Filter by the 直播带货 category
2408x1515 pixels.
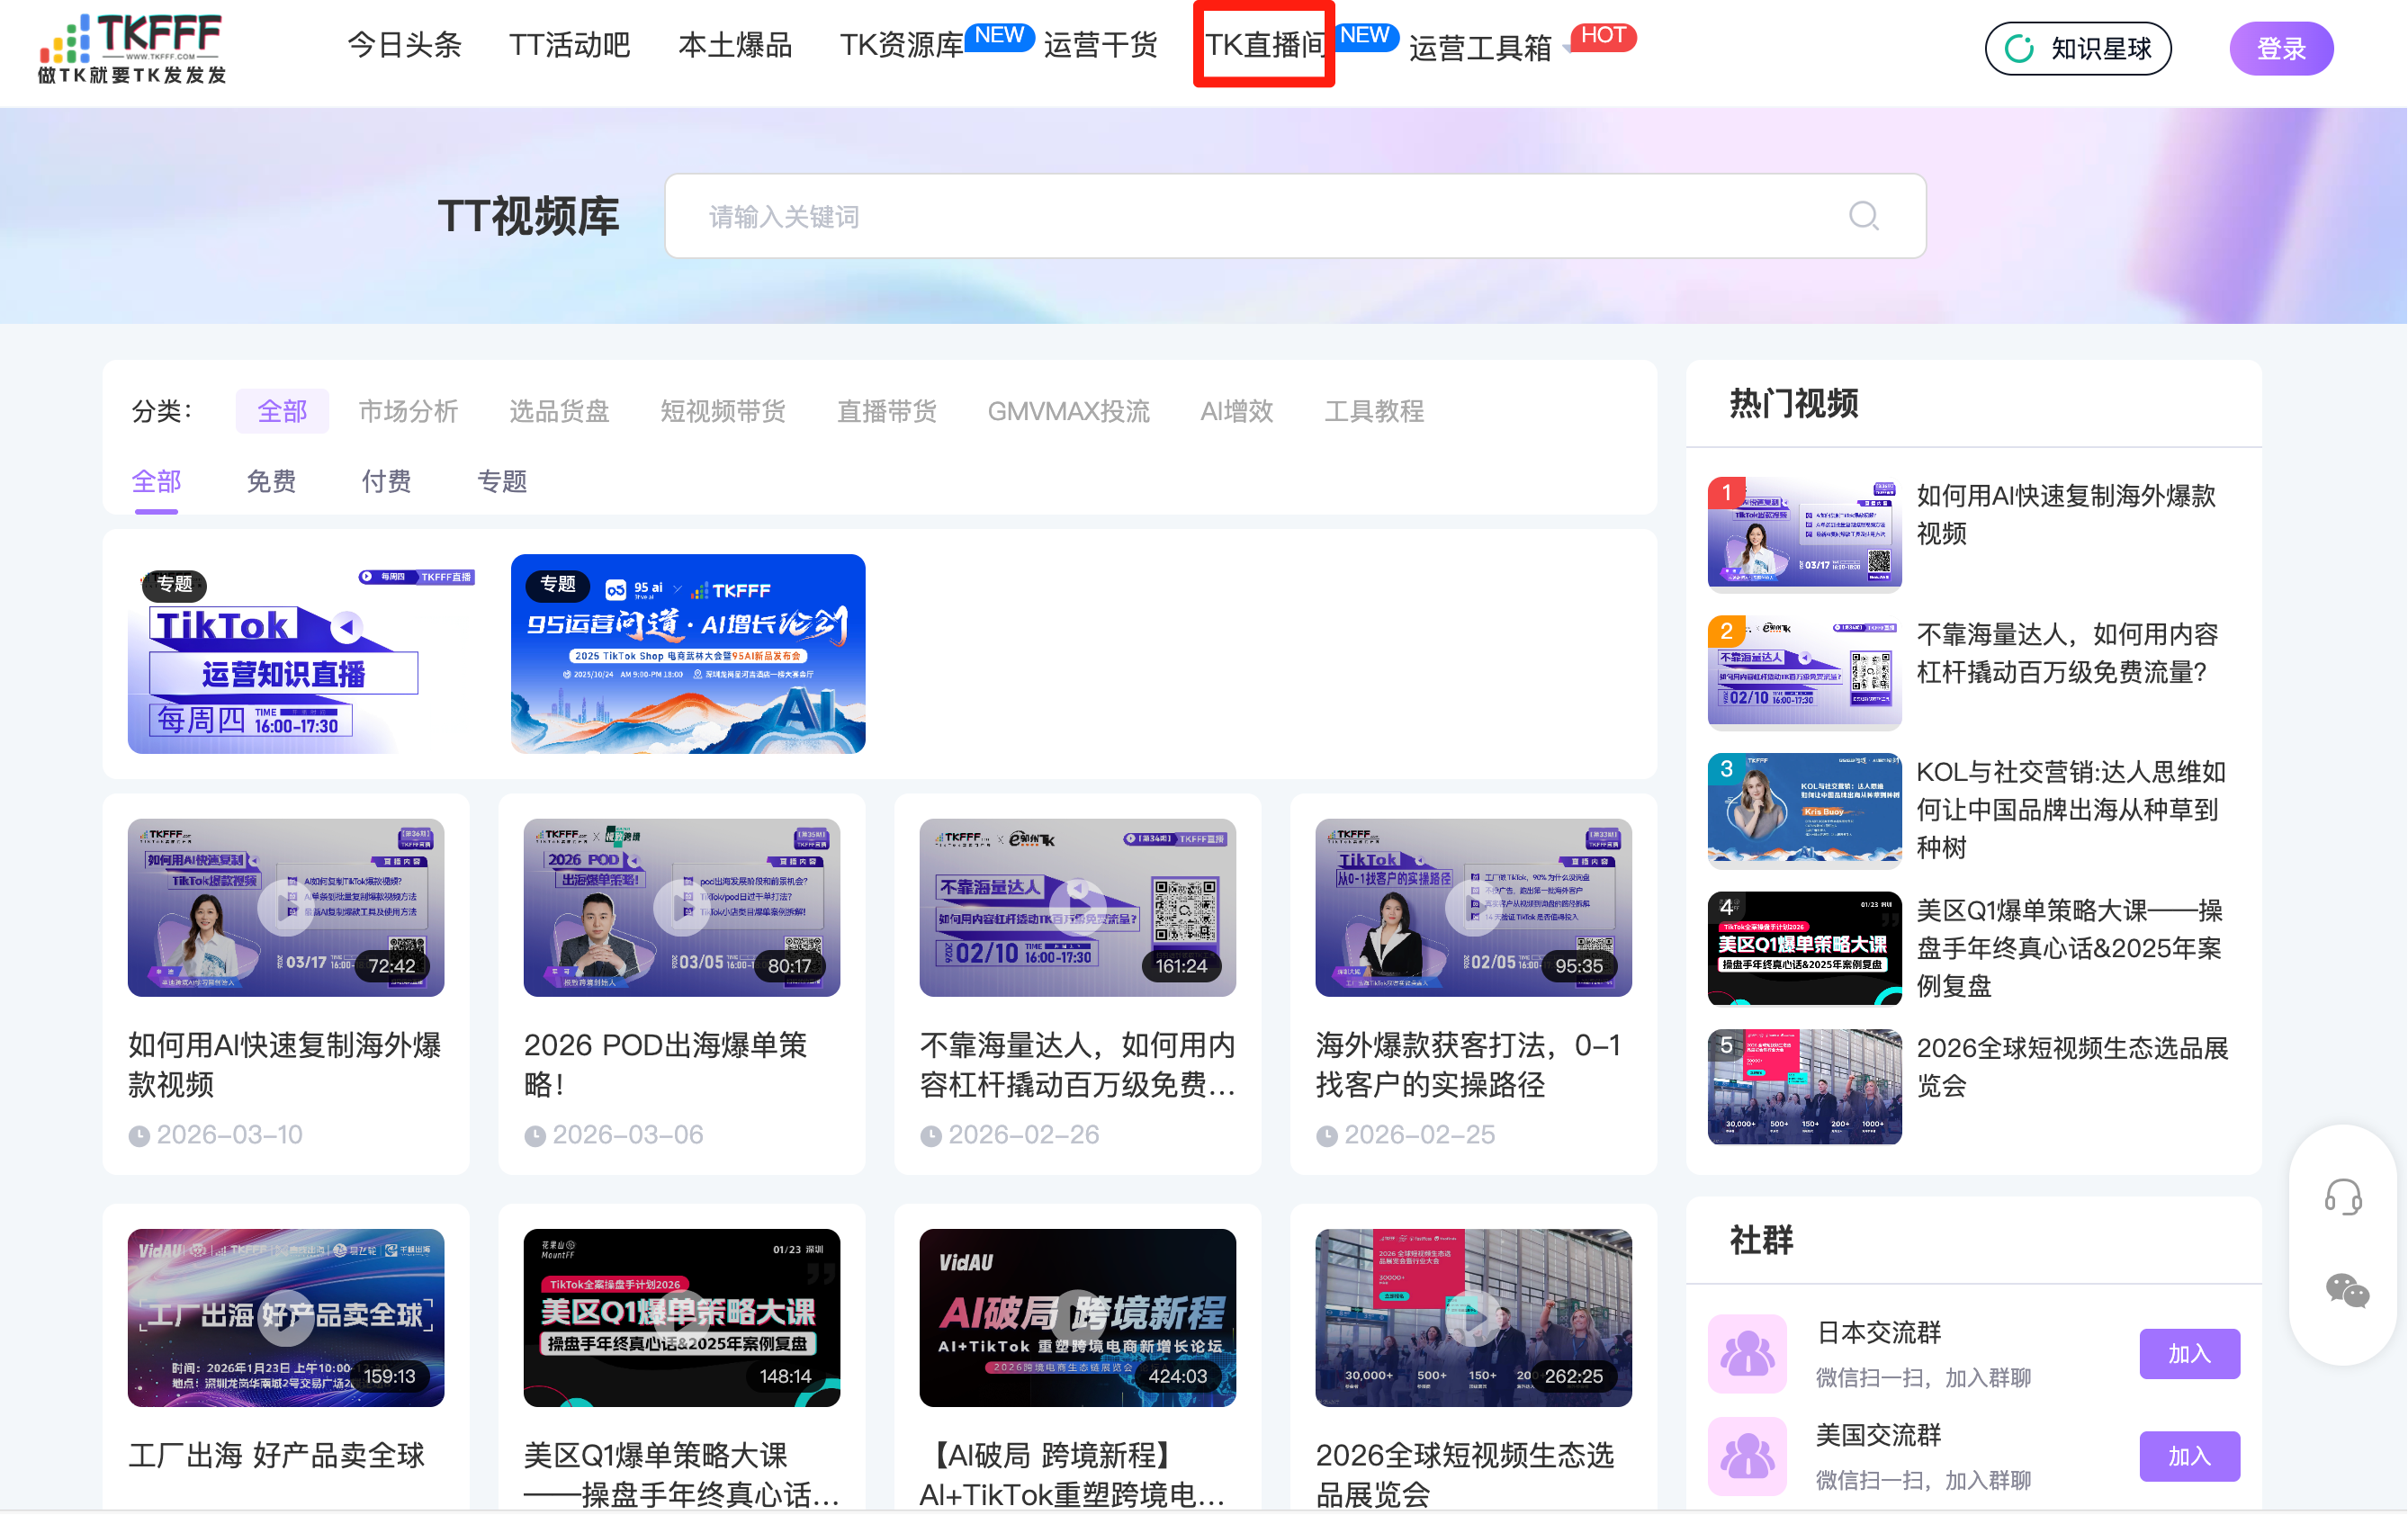tap(886, 411)
